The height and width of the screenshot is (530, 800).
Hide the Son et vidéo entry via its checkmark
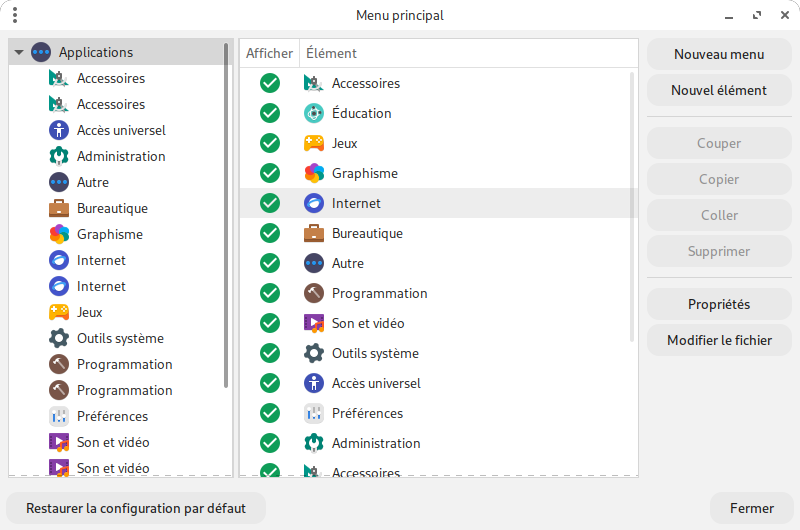pyautogui.click(x=270, y=323)
